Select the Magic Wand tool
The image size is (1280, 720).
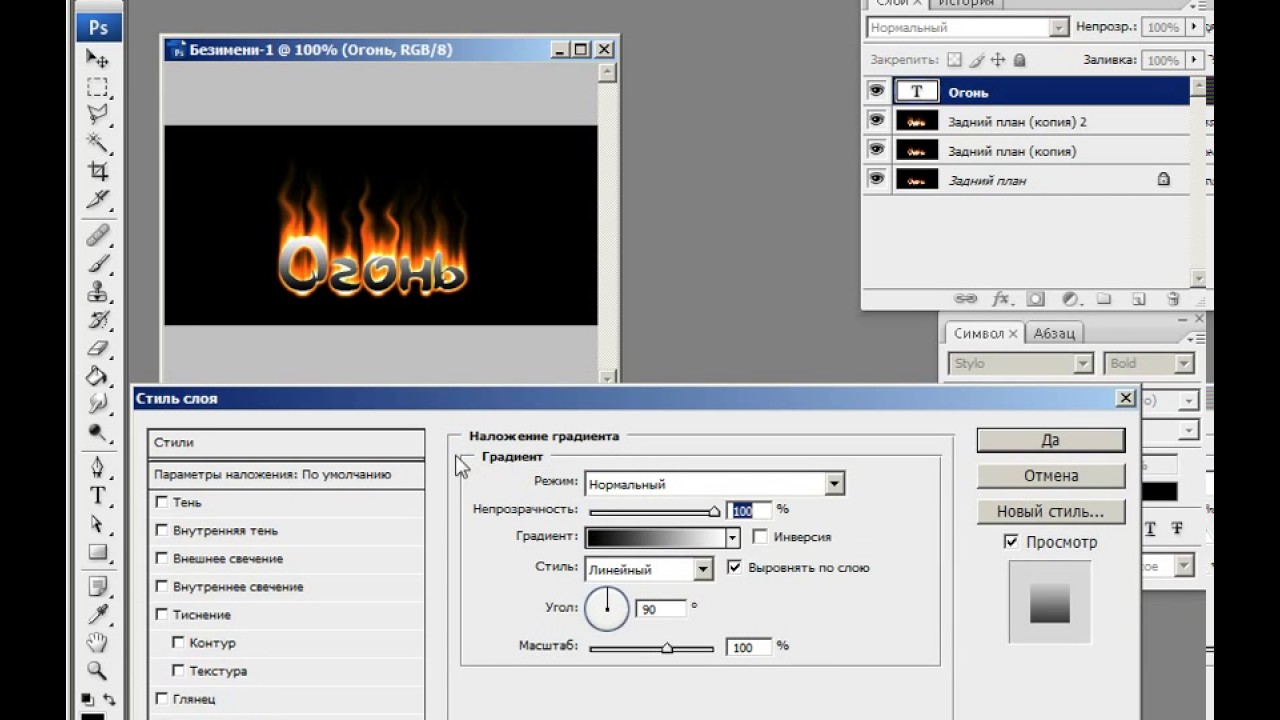coord(97,142)
